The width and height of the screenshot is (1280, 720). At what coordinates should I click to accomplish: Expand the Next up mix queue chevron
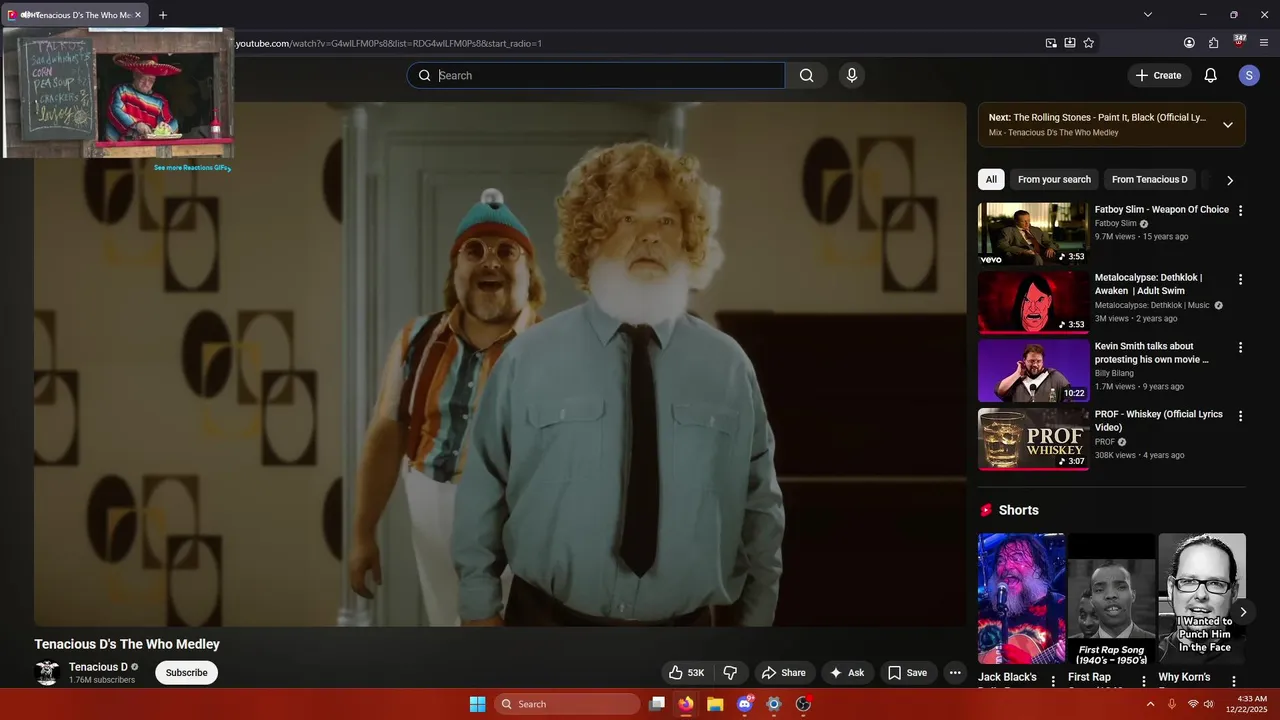coord(1227,125)
